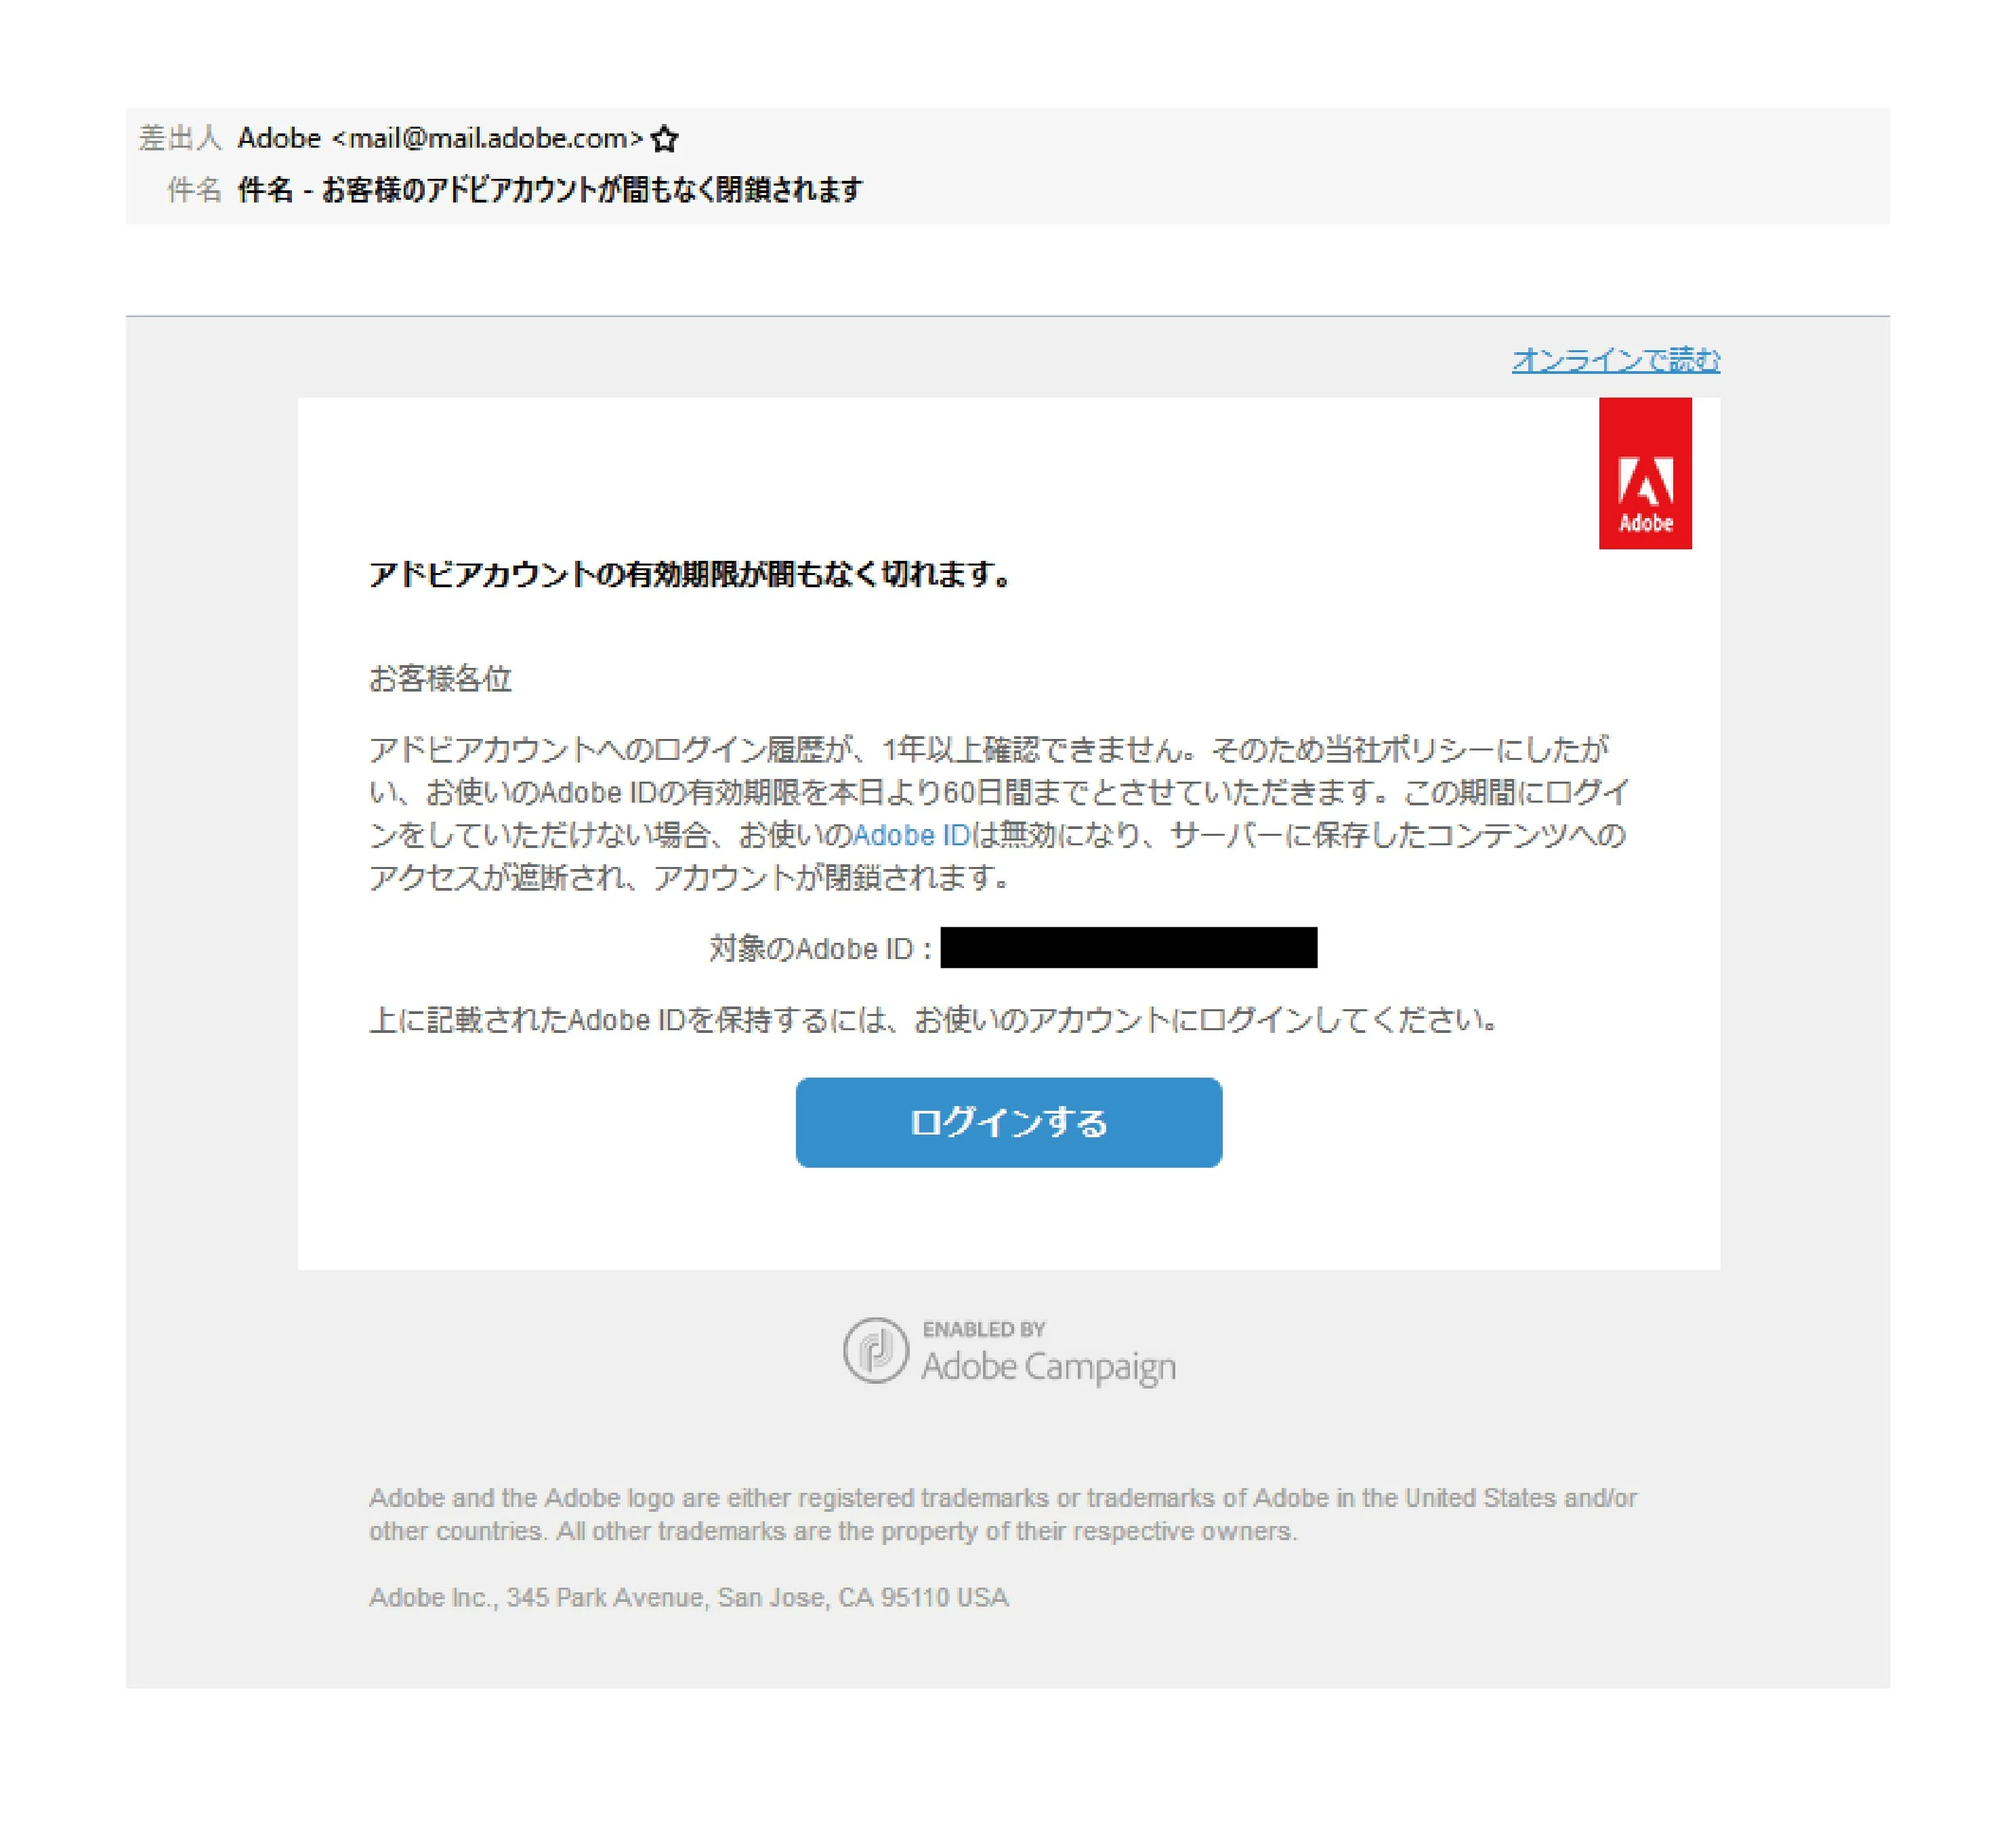This screenshot has width=2016, height=1822.
Task: Click the blacked-out Adobe ID value
Action: click(x=1129, y=947)
